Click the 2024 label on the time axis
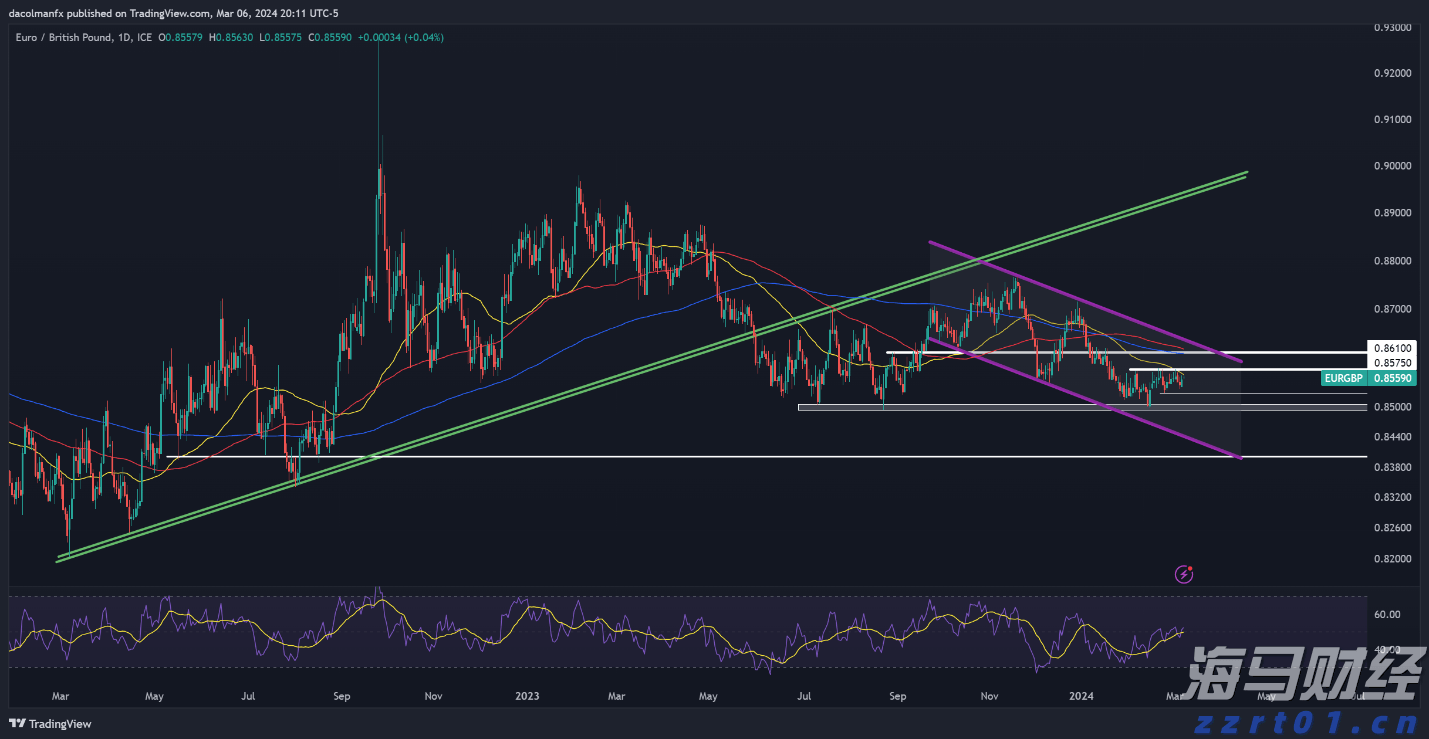The height and width of the screenshot is (739, 1429). coord(1080,695)
